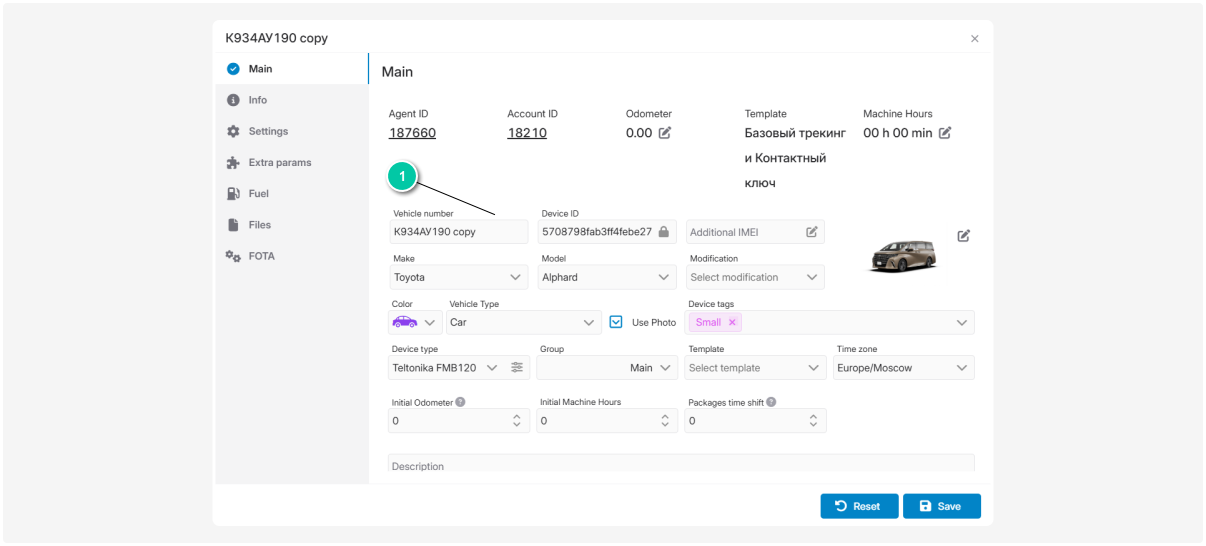The image size is (1206, 546).
Task: Open device type settings sliders icon
Action: (517, 368)
